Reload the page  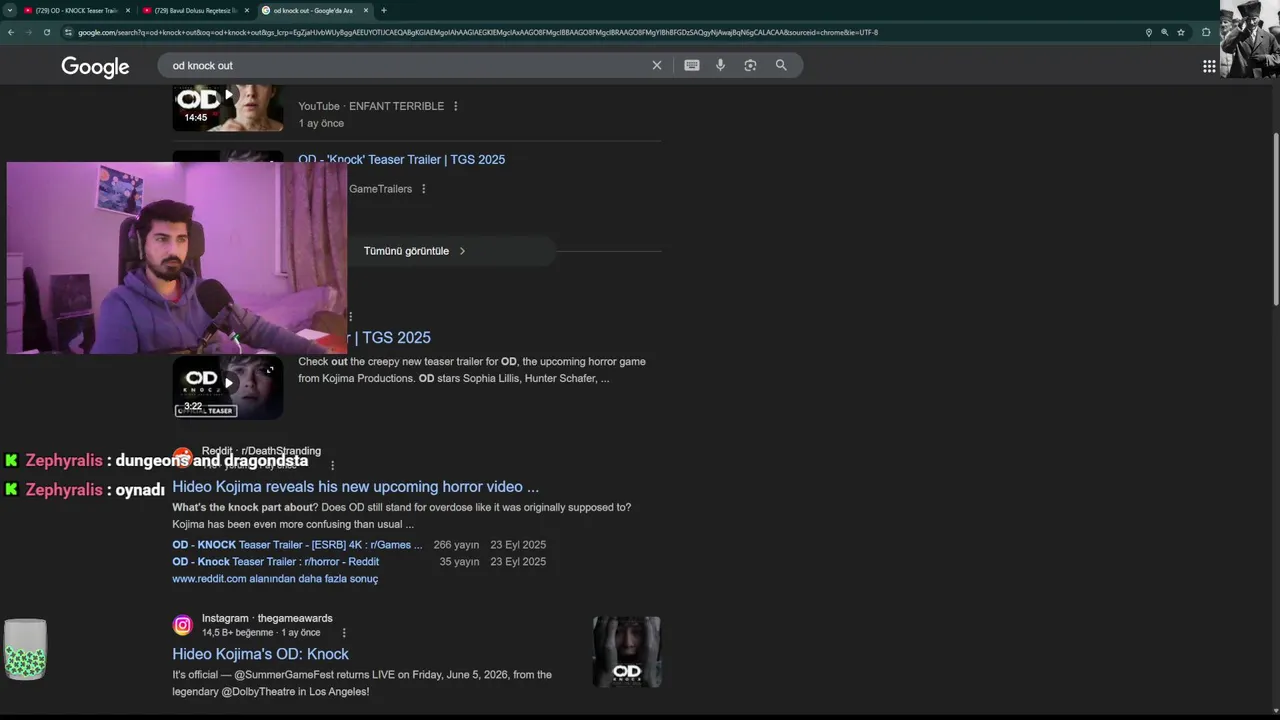(46, 32)
